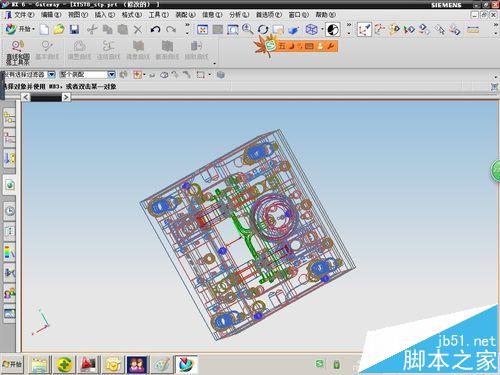Click the Cut scissors icon
The image size is (500, 375).
coord(92,30)
